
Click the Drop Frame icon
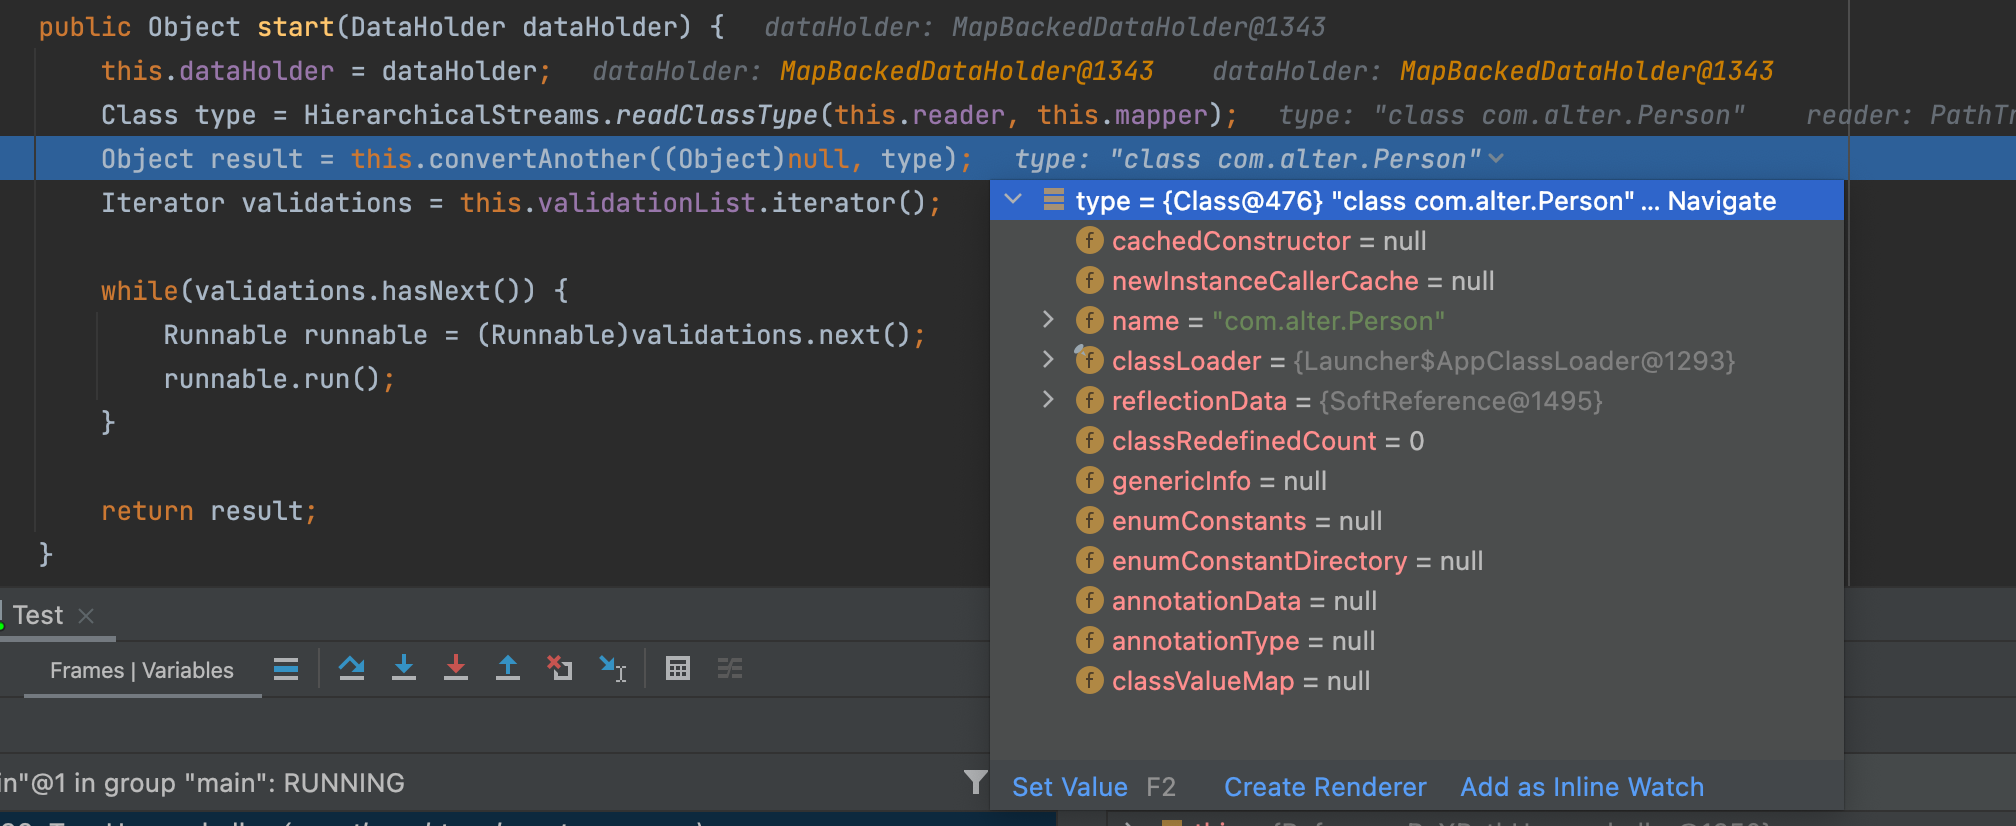click(560, 668)
